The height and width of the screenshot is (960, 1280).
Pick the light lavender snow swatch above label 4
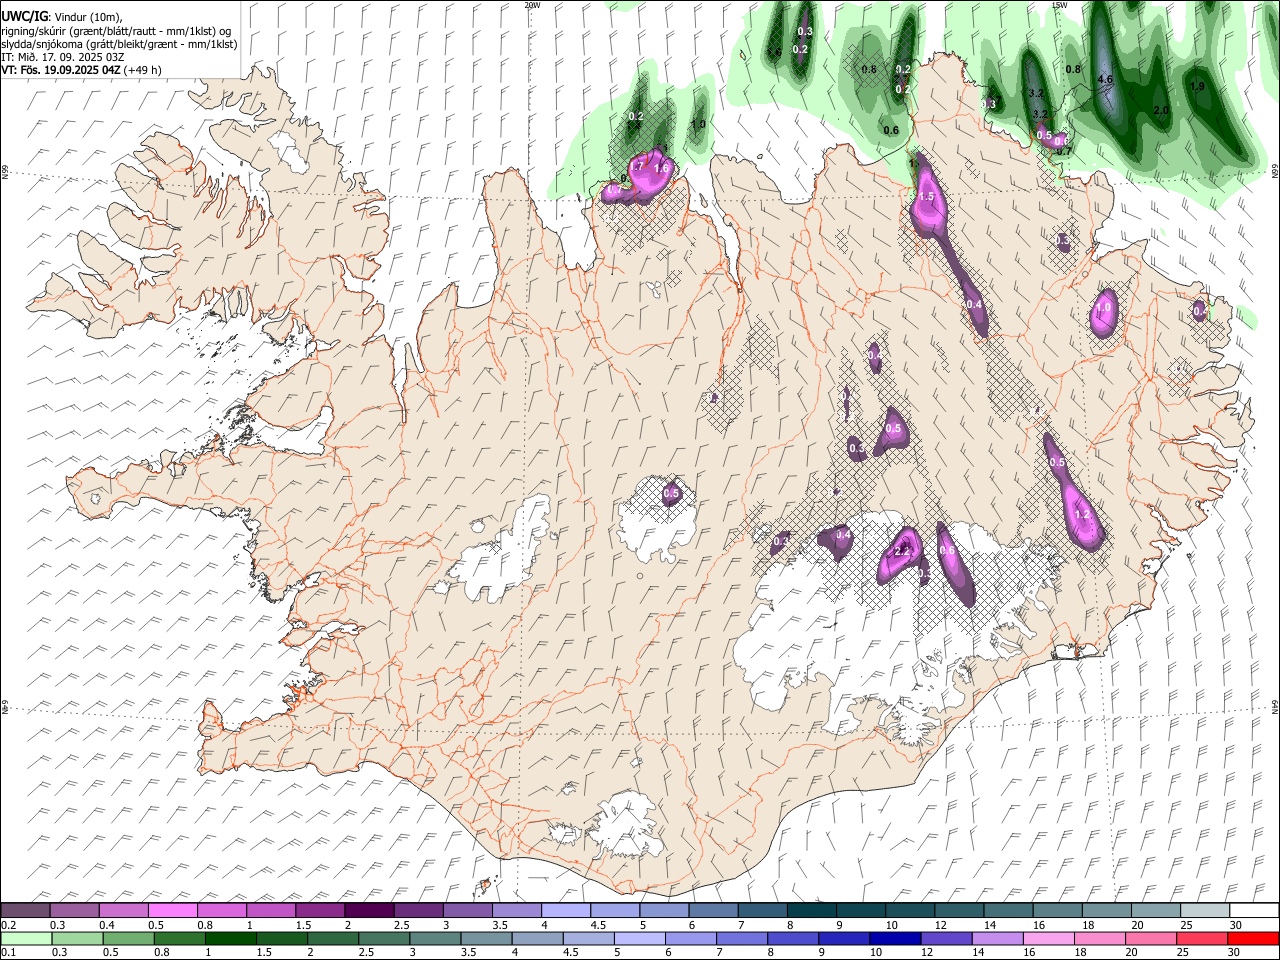click(564, 910)
